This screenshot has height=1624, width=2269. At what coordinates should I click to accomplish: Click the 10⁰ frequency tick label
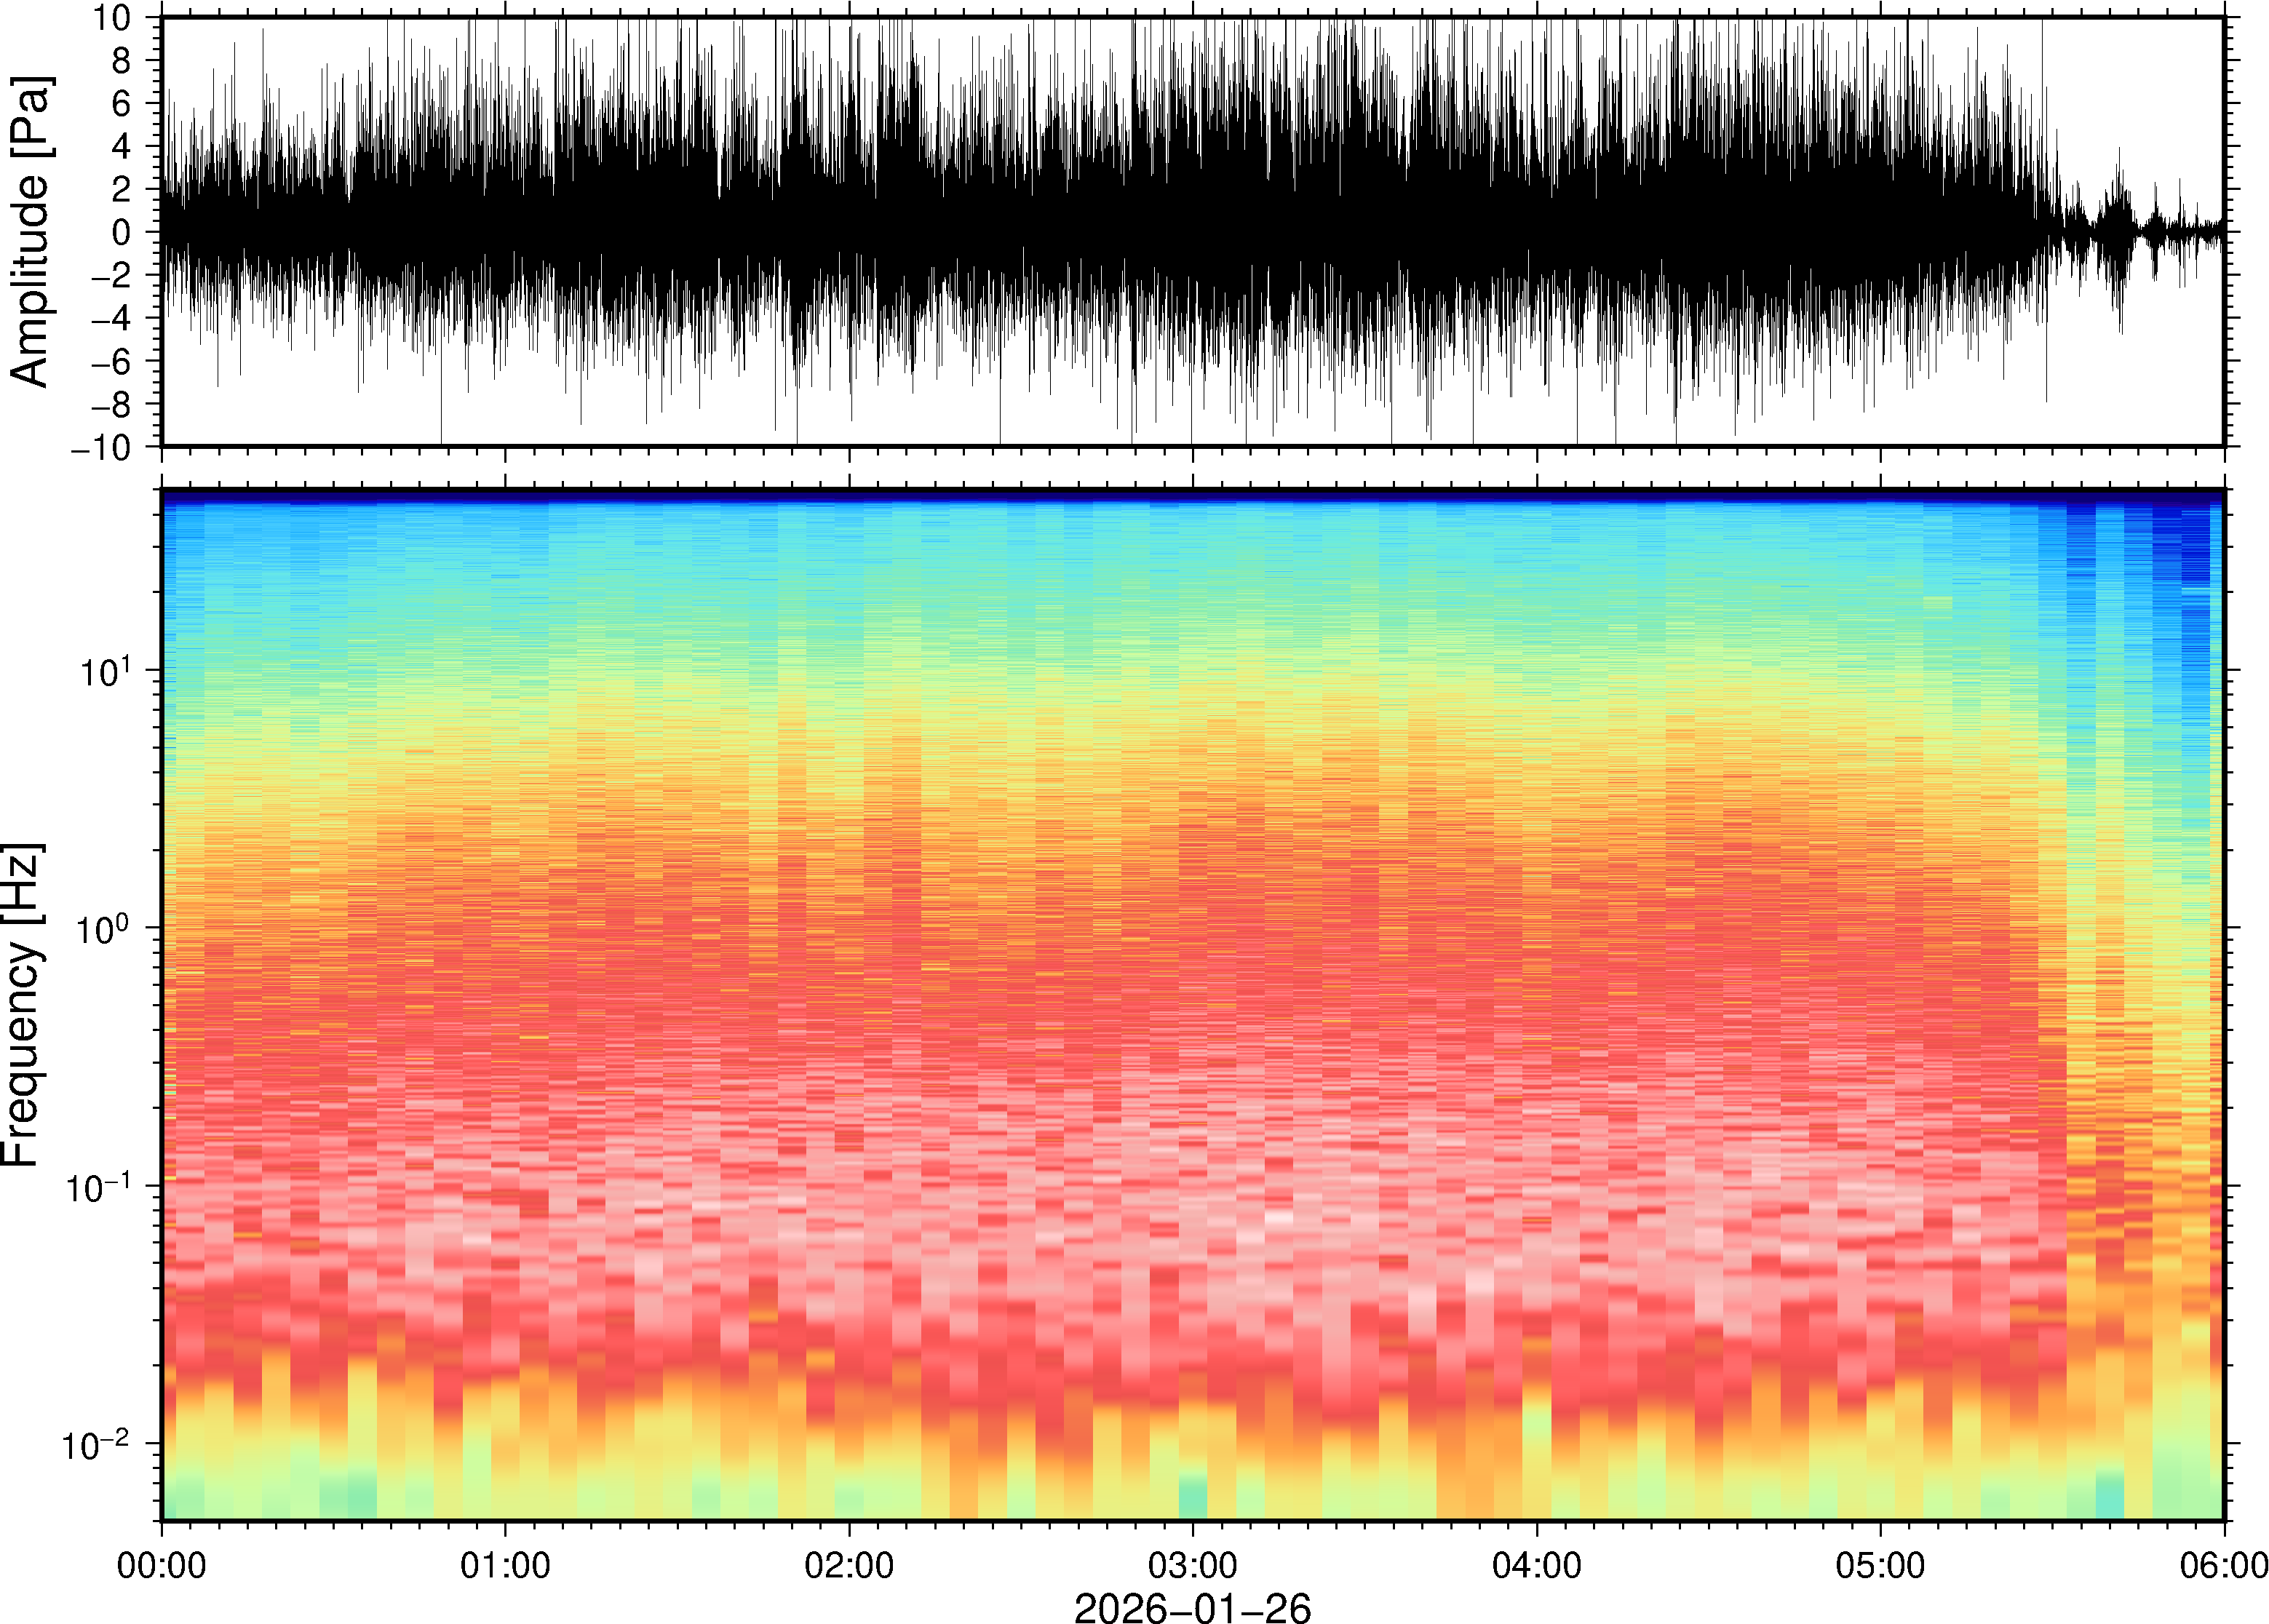(x=105, y=929)
